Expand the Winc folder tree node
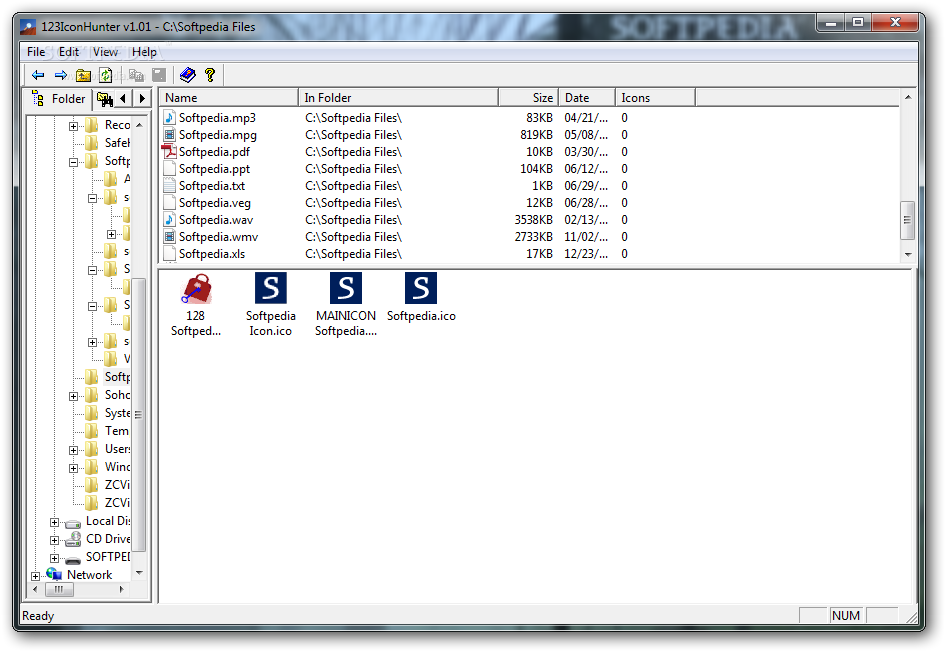This screenshot has width=946, height=652. 74,468
